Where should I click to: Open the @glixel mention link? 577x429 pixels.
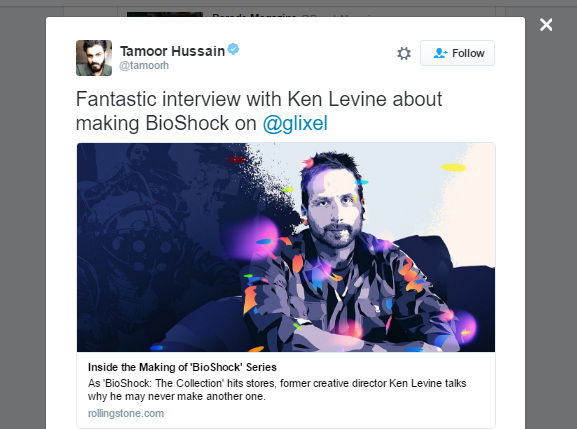click(295, 123)
